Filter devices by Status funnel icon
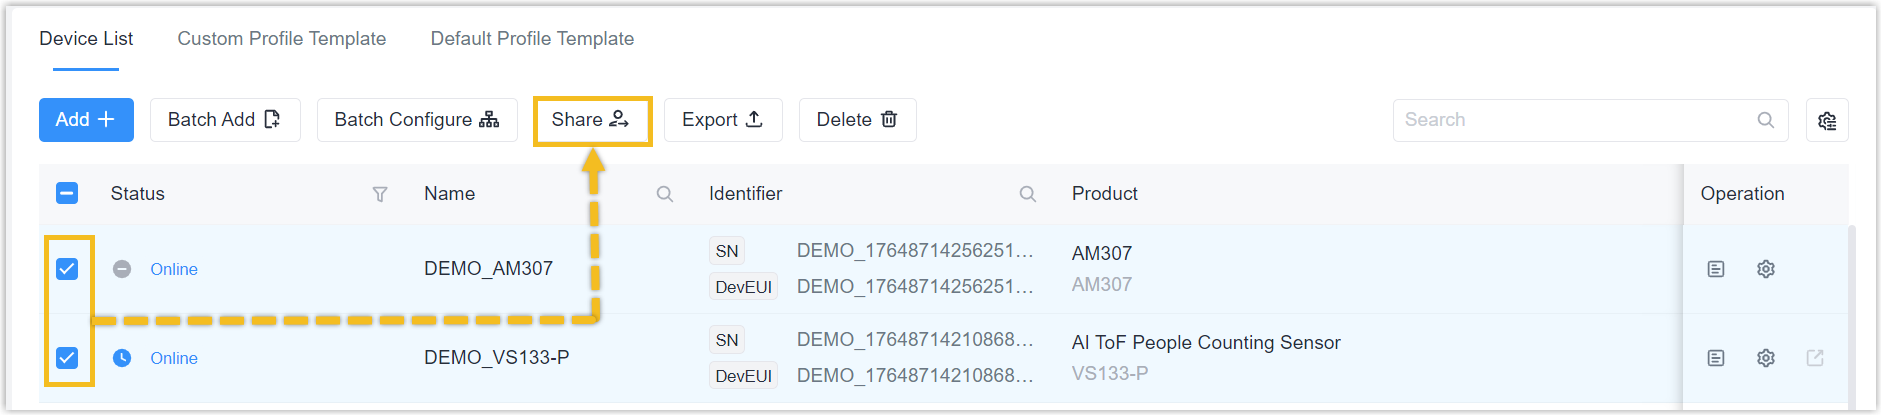 (x=380, y=194)
